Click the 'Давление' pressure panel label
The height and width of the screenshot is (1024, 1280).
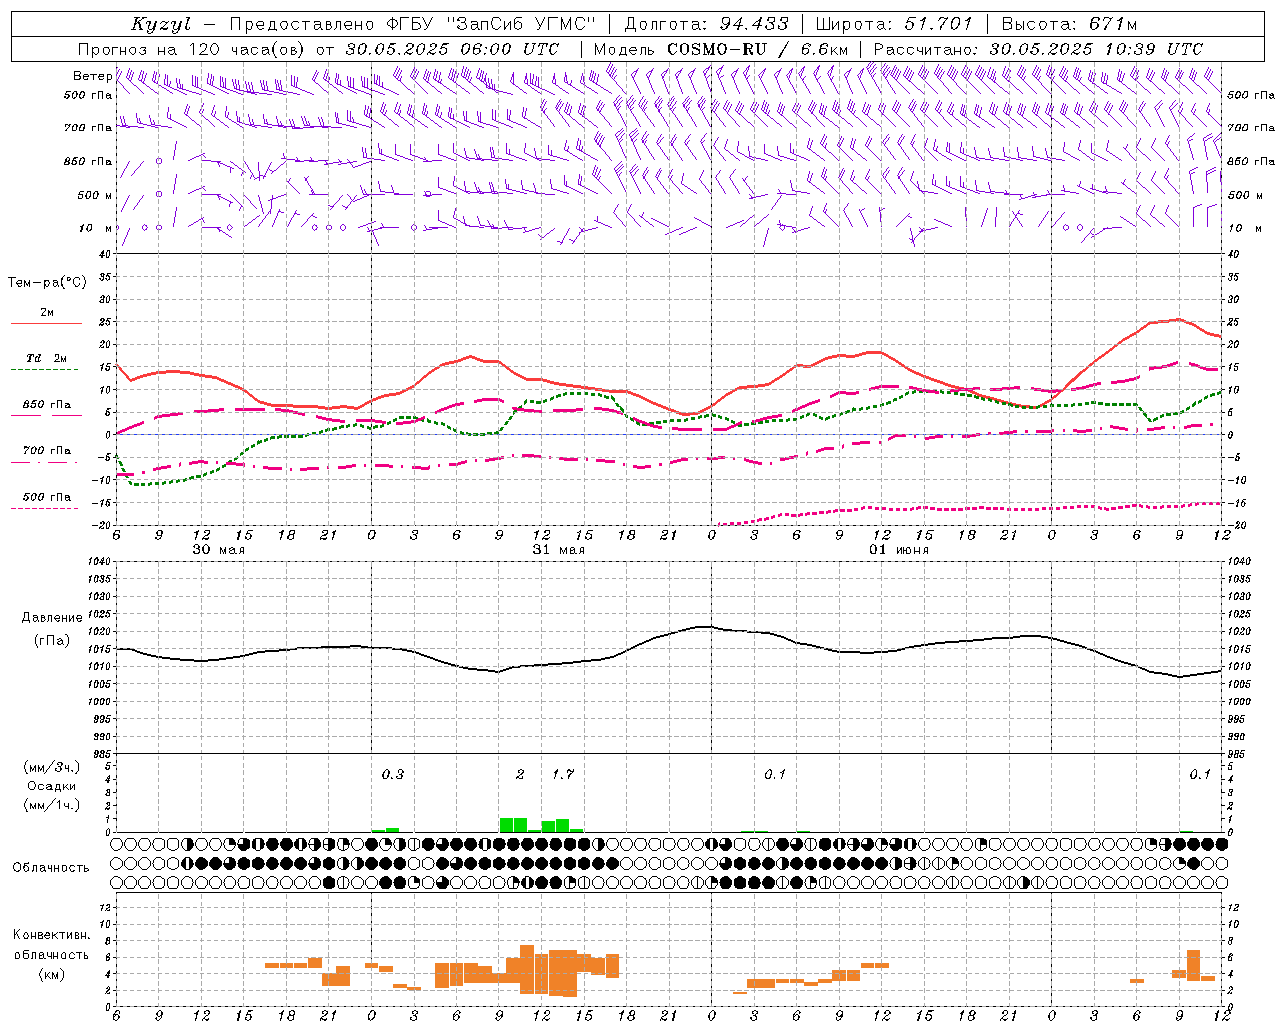click(52, 618)
